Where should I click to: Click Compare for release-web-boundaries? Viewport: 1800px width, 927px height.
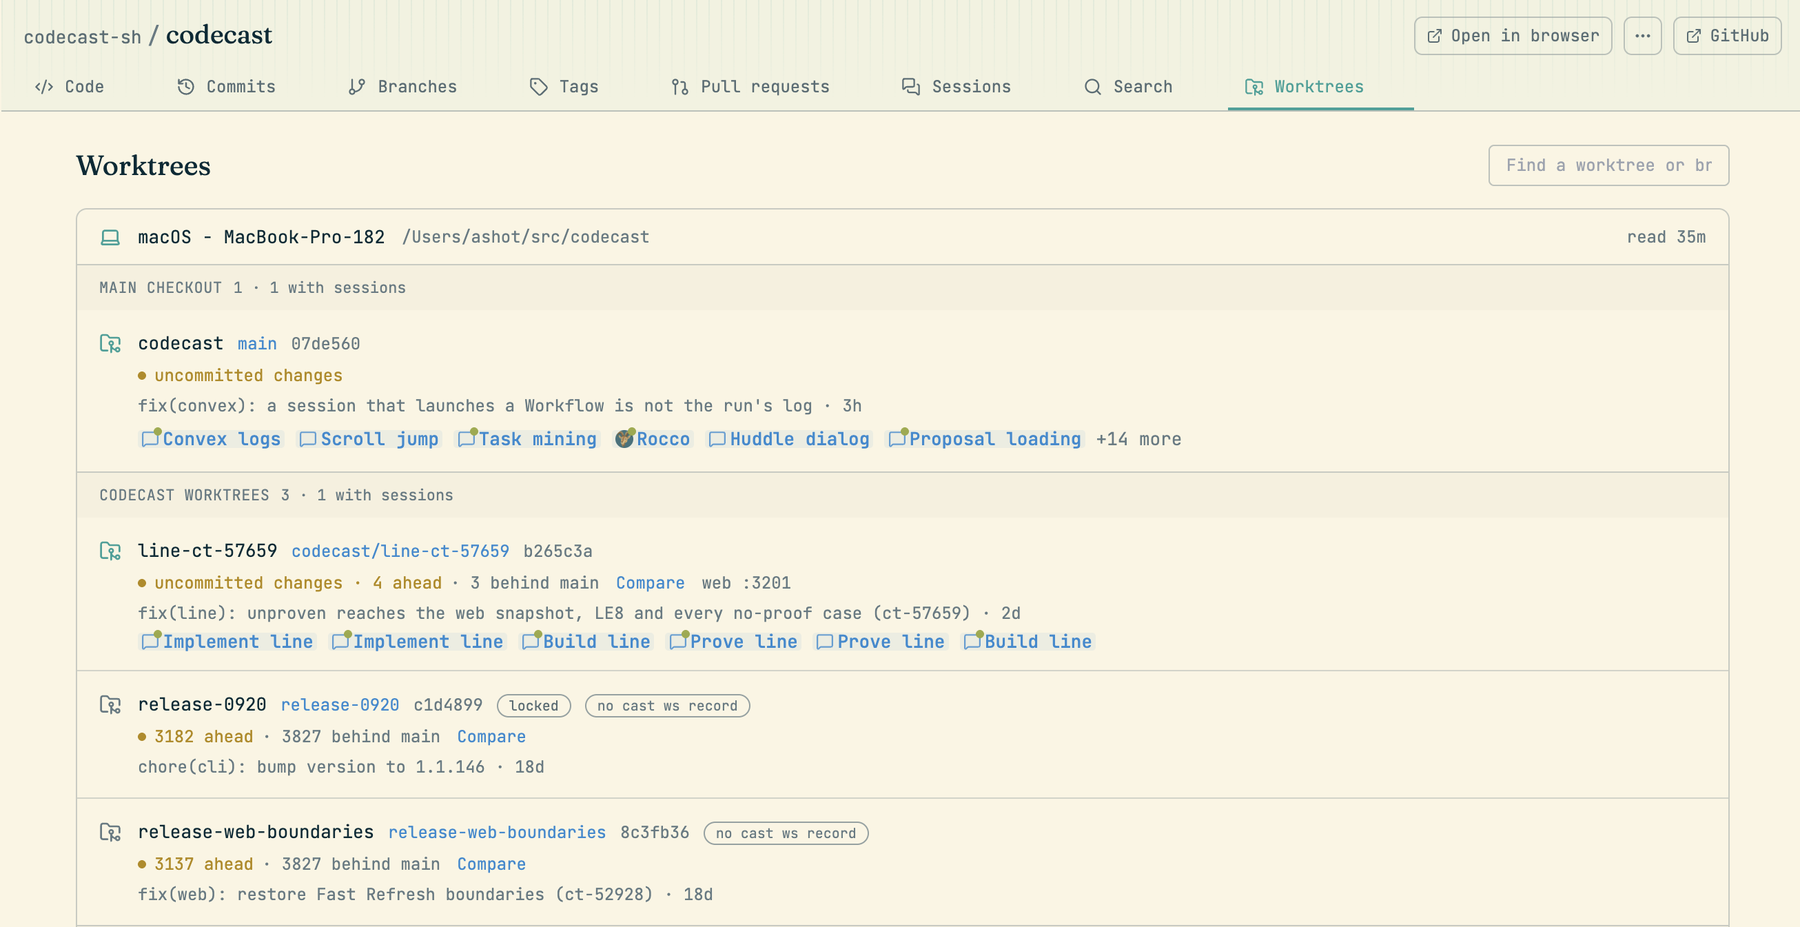tap(491, 864)
